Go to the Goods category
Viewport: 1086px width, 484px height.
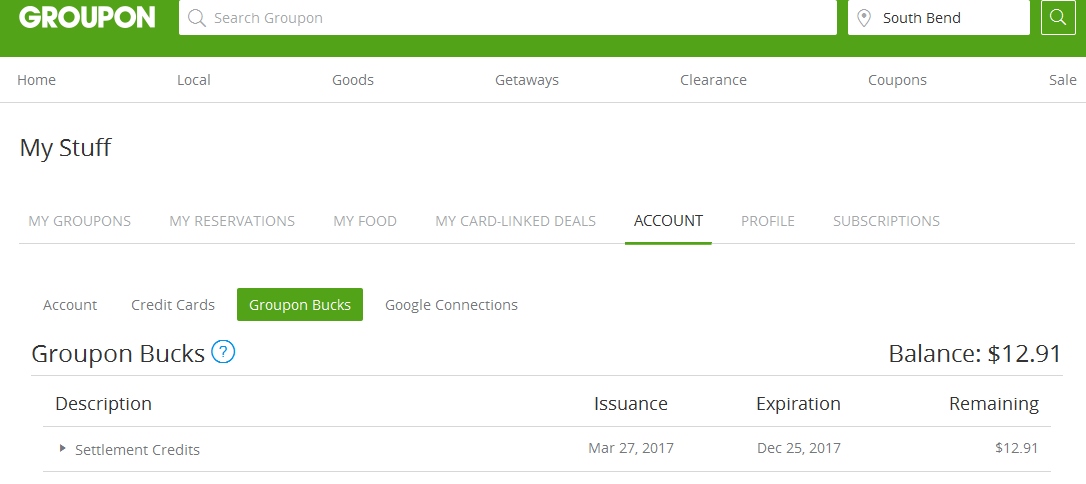353,80
